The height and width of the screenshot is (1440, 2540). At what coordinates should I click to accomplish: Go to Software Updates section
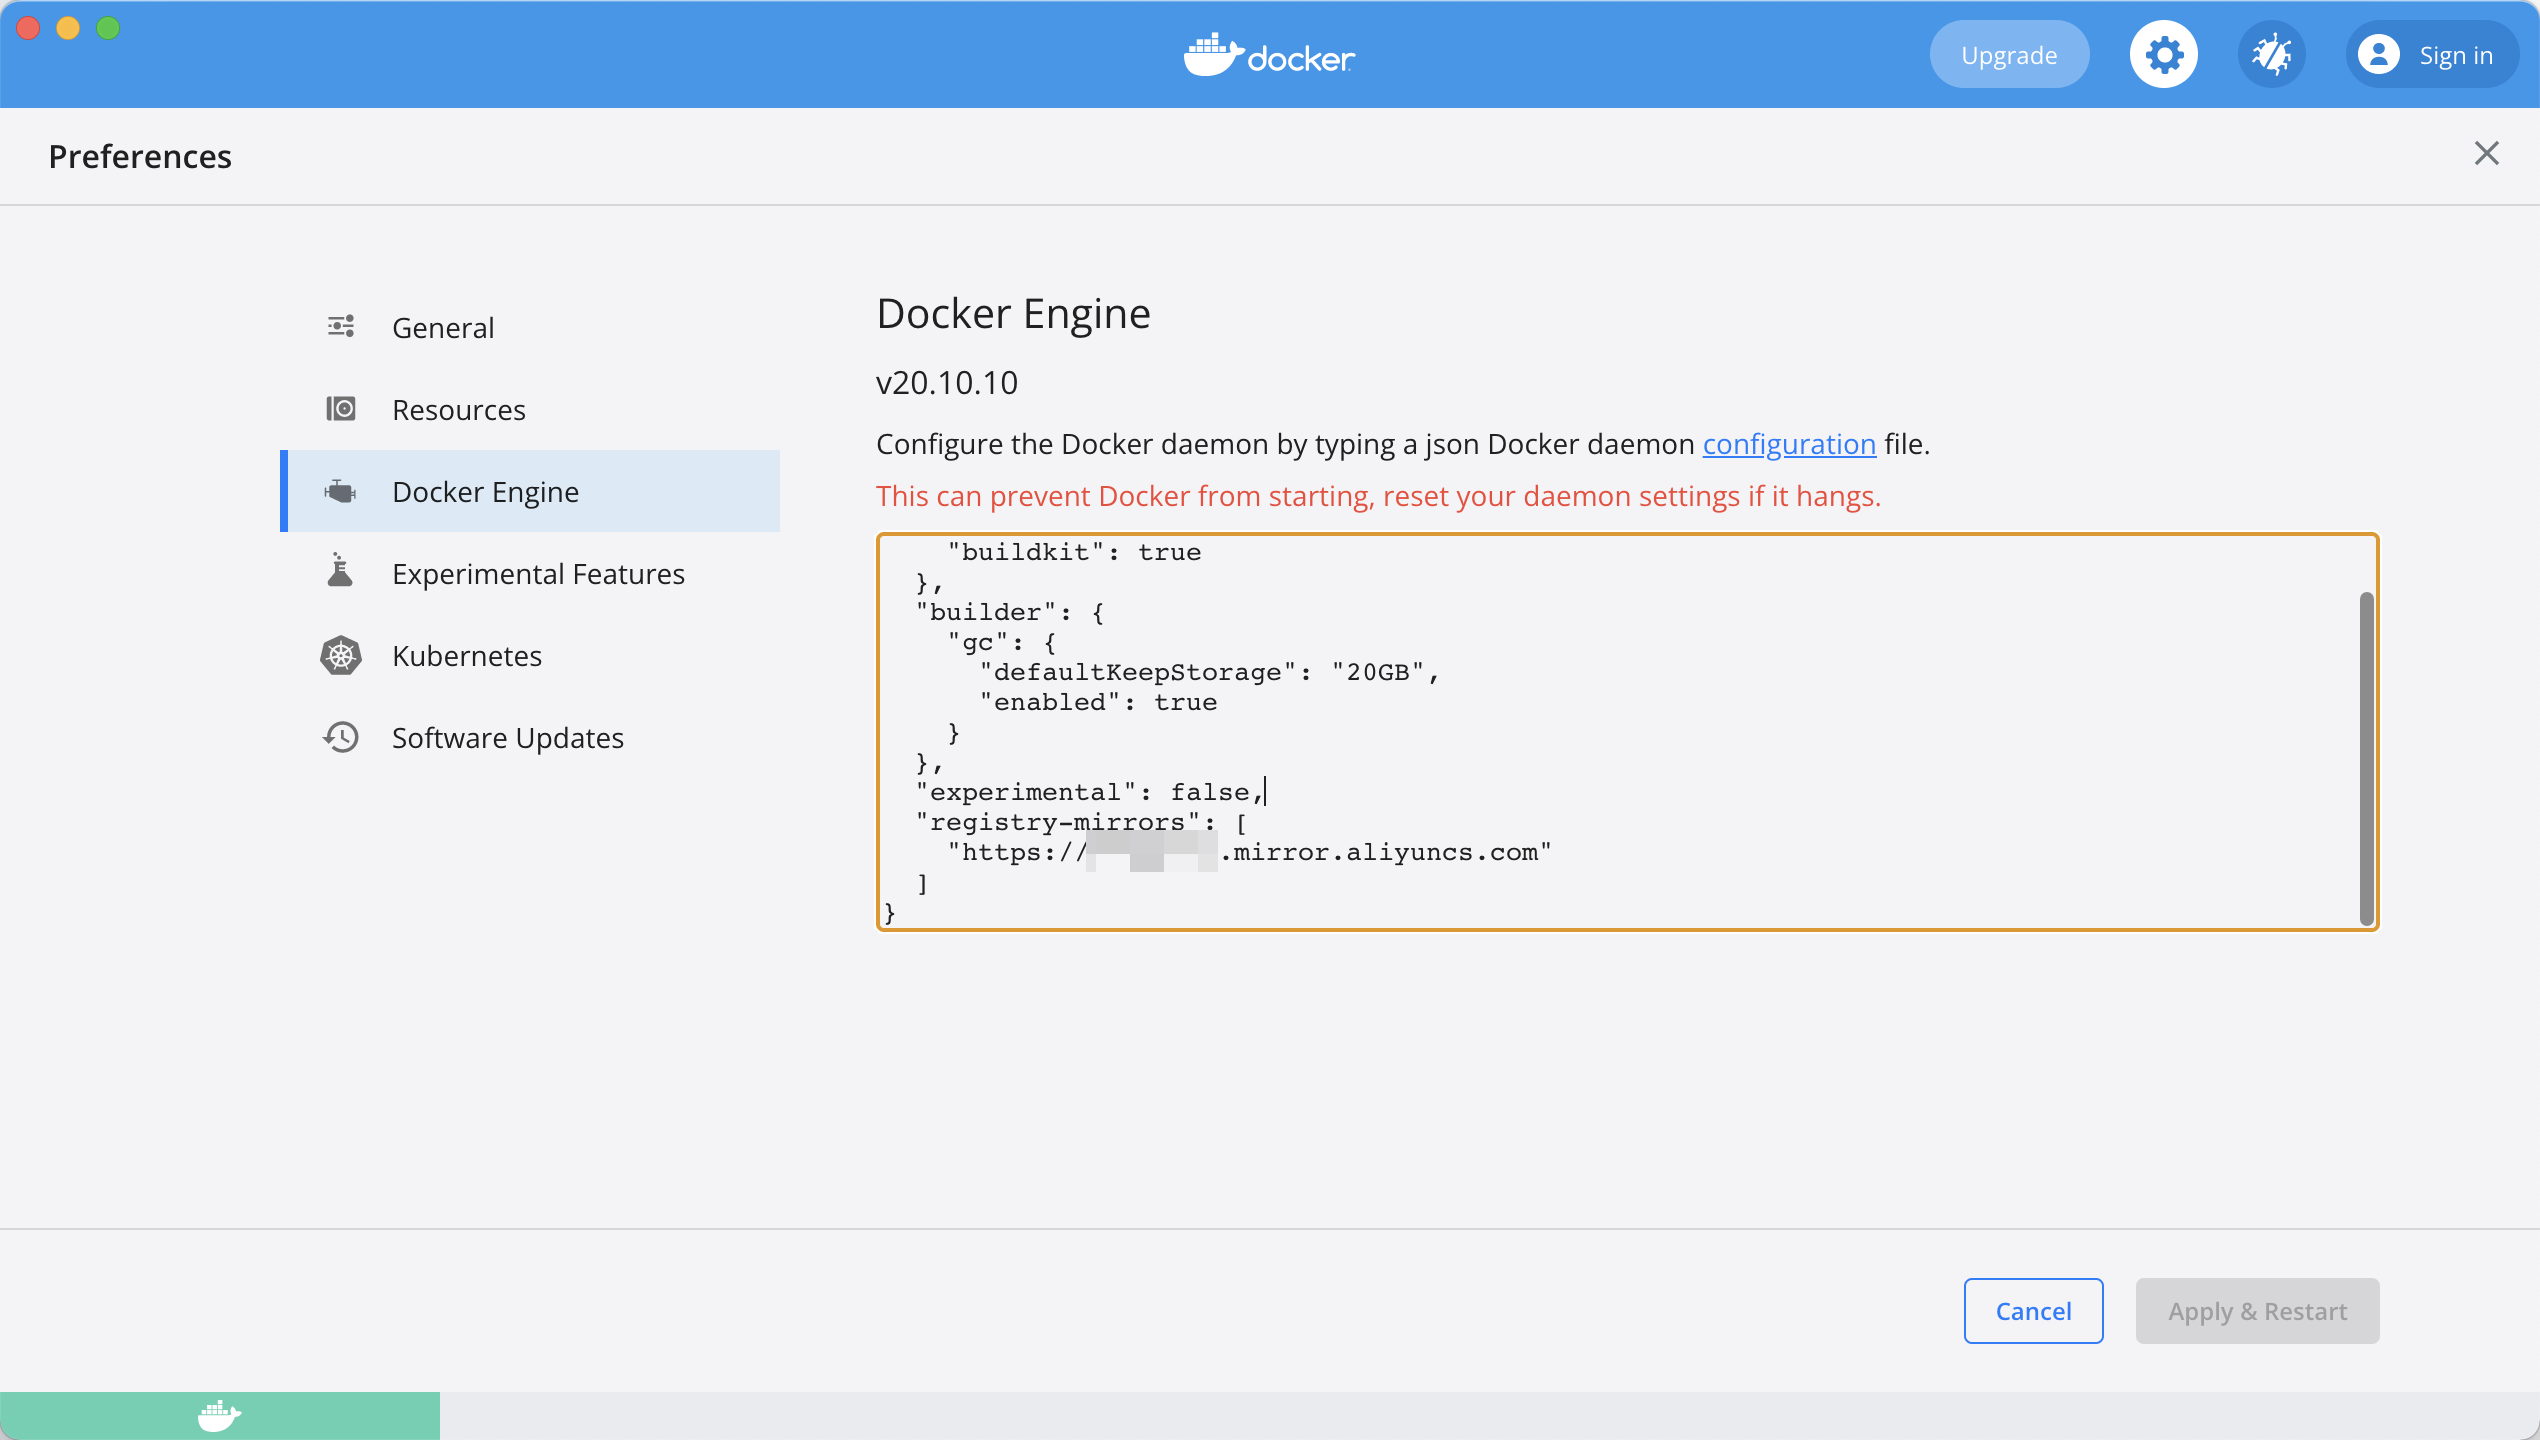[508, 738]
